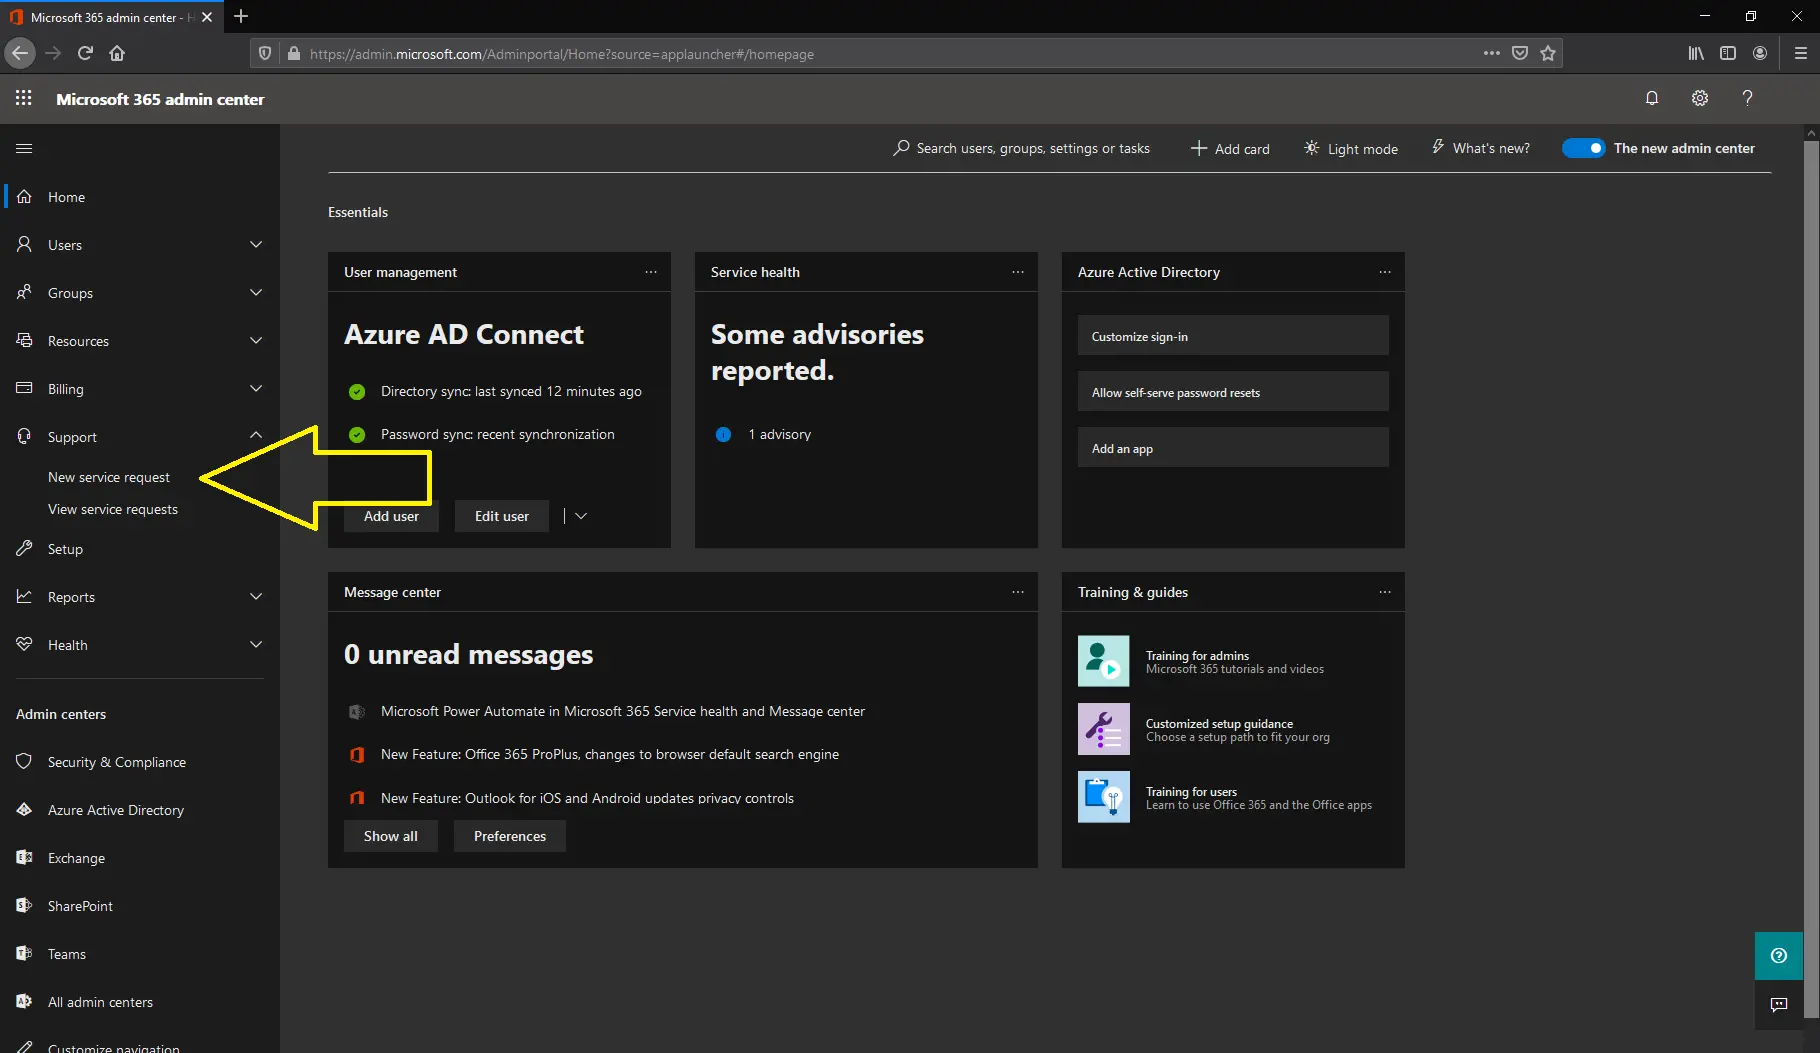Open What's new? link

tap(1480, 148)
